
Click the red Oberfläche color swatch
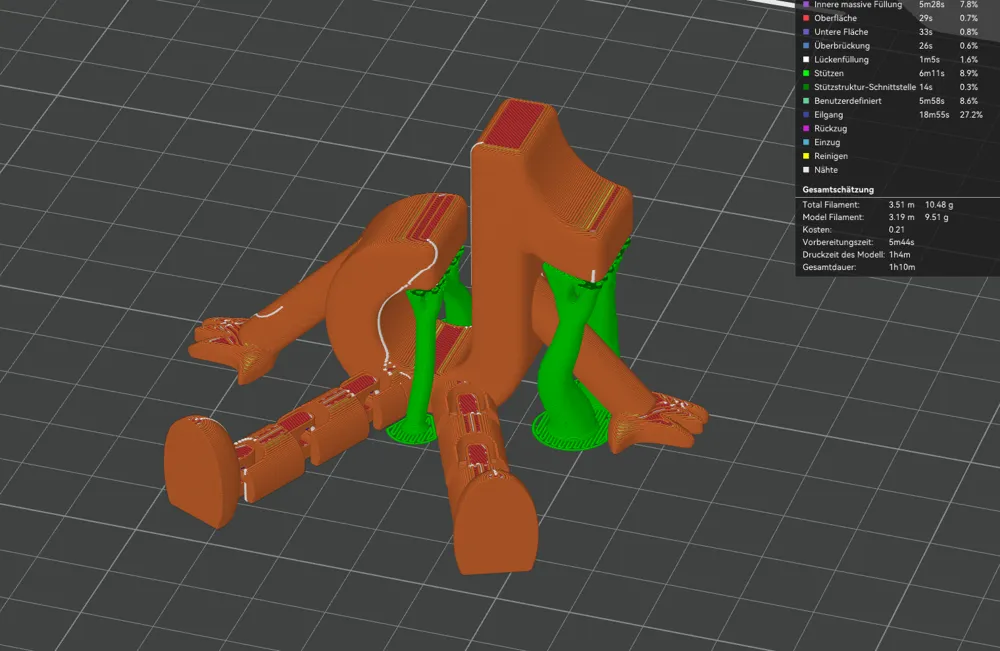(806, 18)
